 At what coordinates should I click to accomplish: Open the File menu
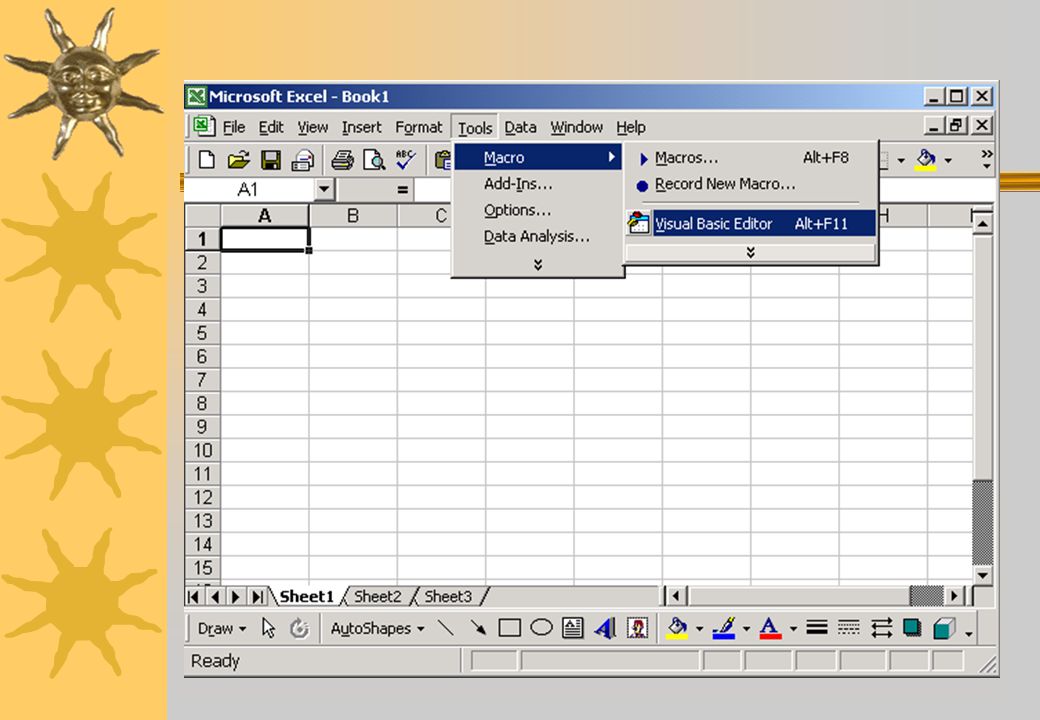coord(233,127)
